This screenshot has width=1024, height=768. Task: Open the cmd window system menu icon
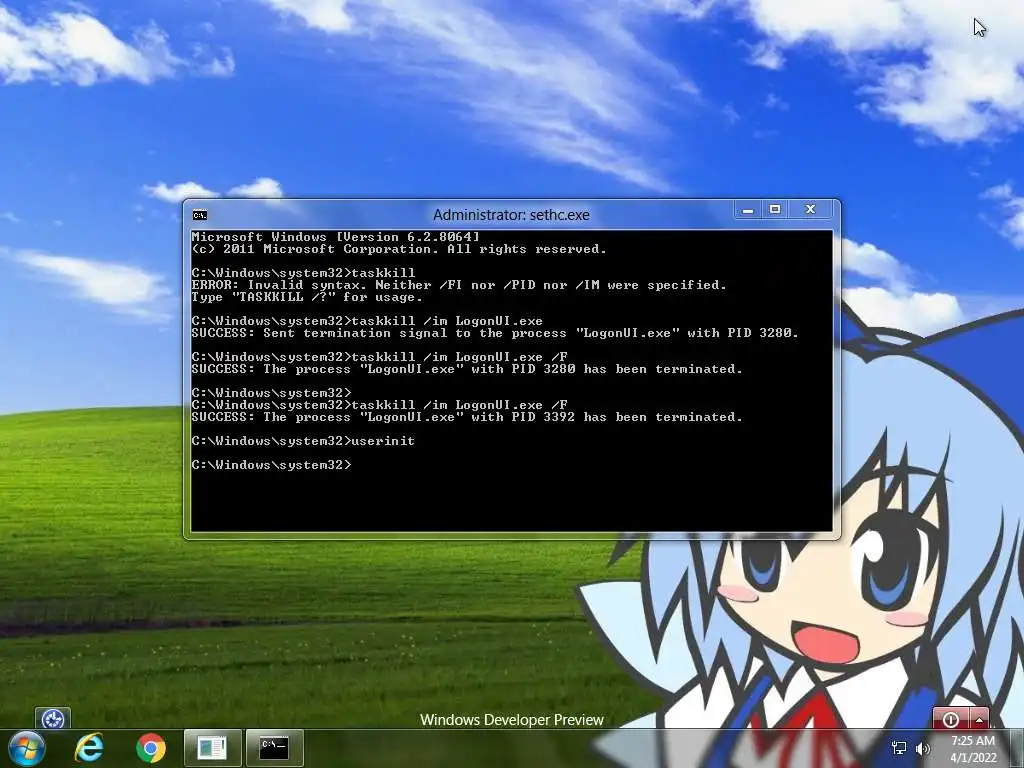200,215
